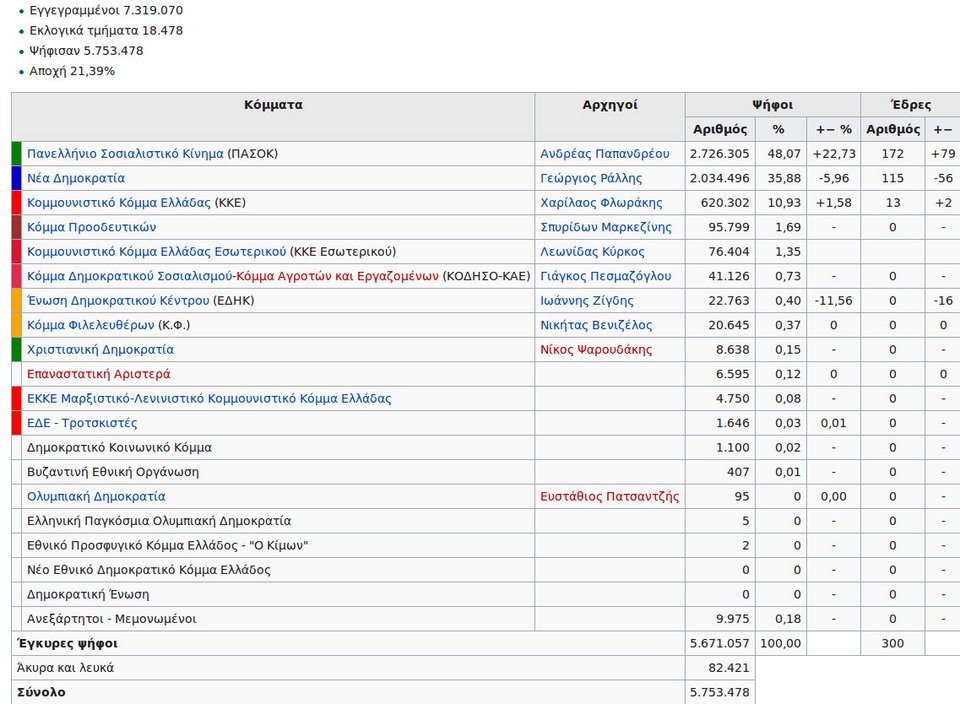Viewport: 960px width, 704px height.
Task: Click leader Γεώργιος Ράλλης link
Action: point(591,178)
